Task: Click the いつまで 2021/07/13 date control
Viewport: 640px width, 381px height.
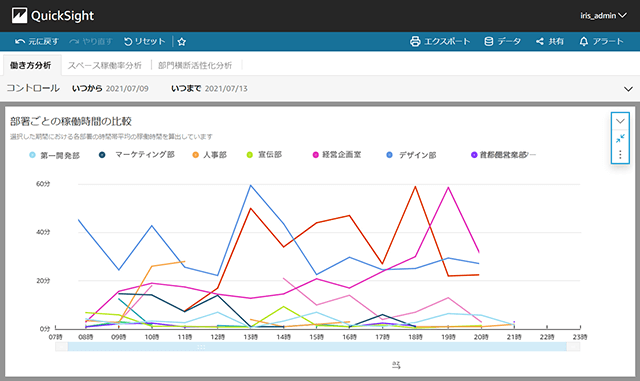Action: pos(209,89)
